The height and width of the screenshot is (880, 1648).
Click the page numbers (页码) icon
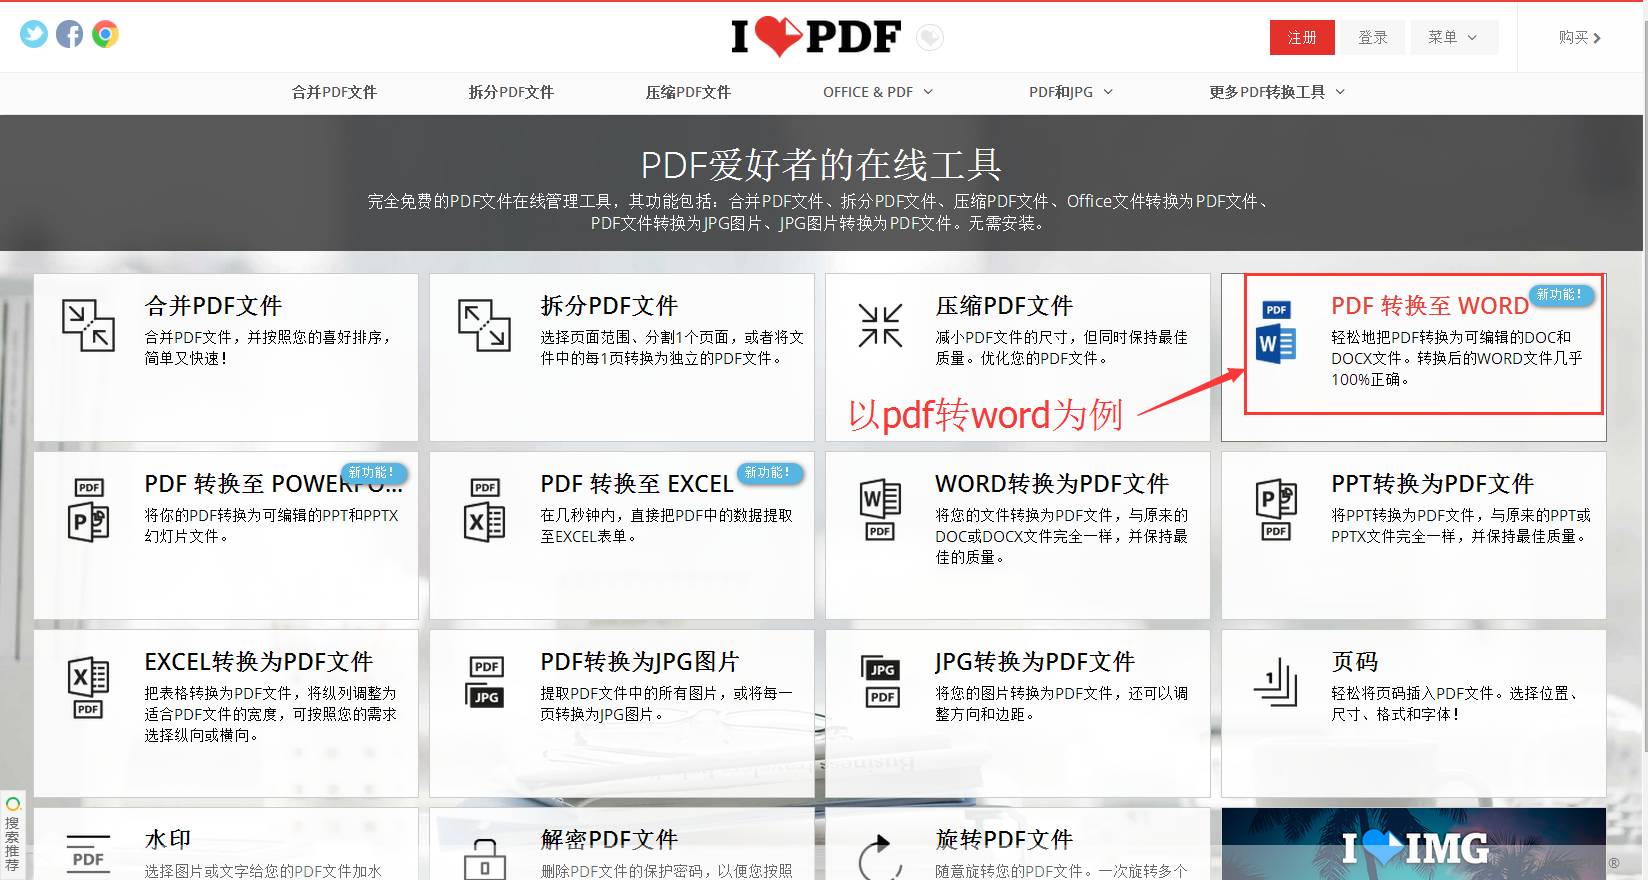1276,682
